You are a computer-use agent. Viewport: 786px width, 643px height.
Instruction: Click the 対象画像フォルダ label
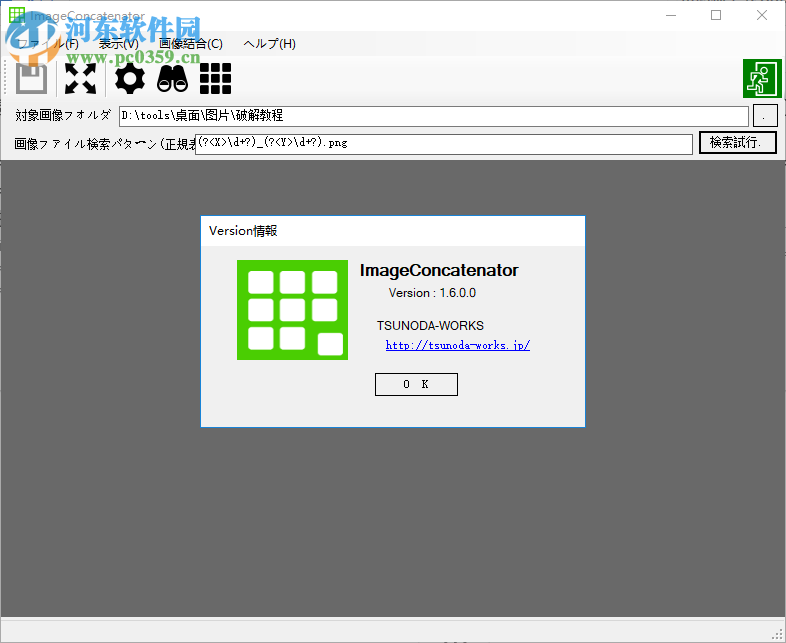63,115
